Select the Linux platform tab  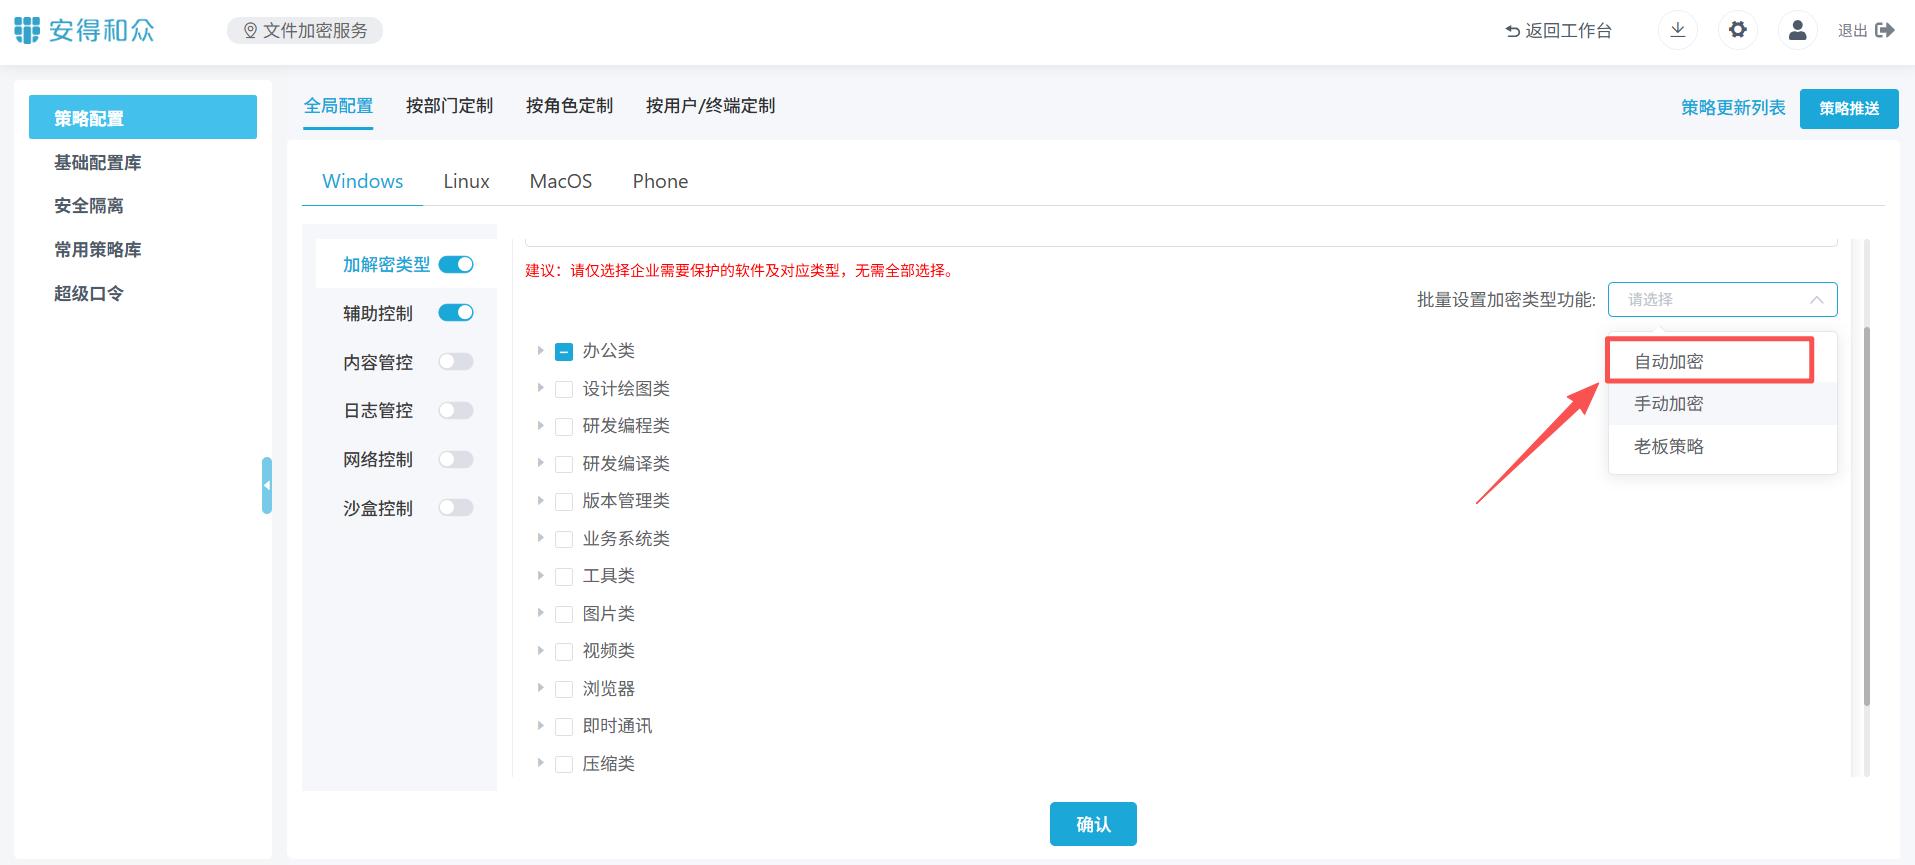coord(466,181)
